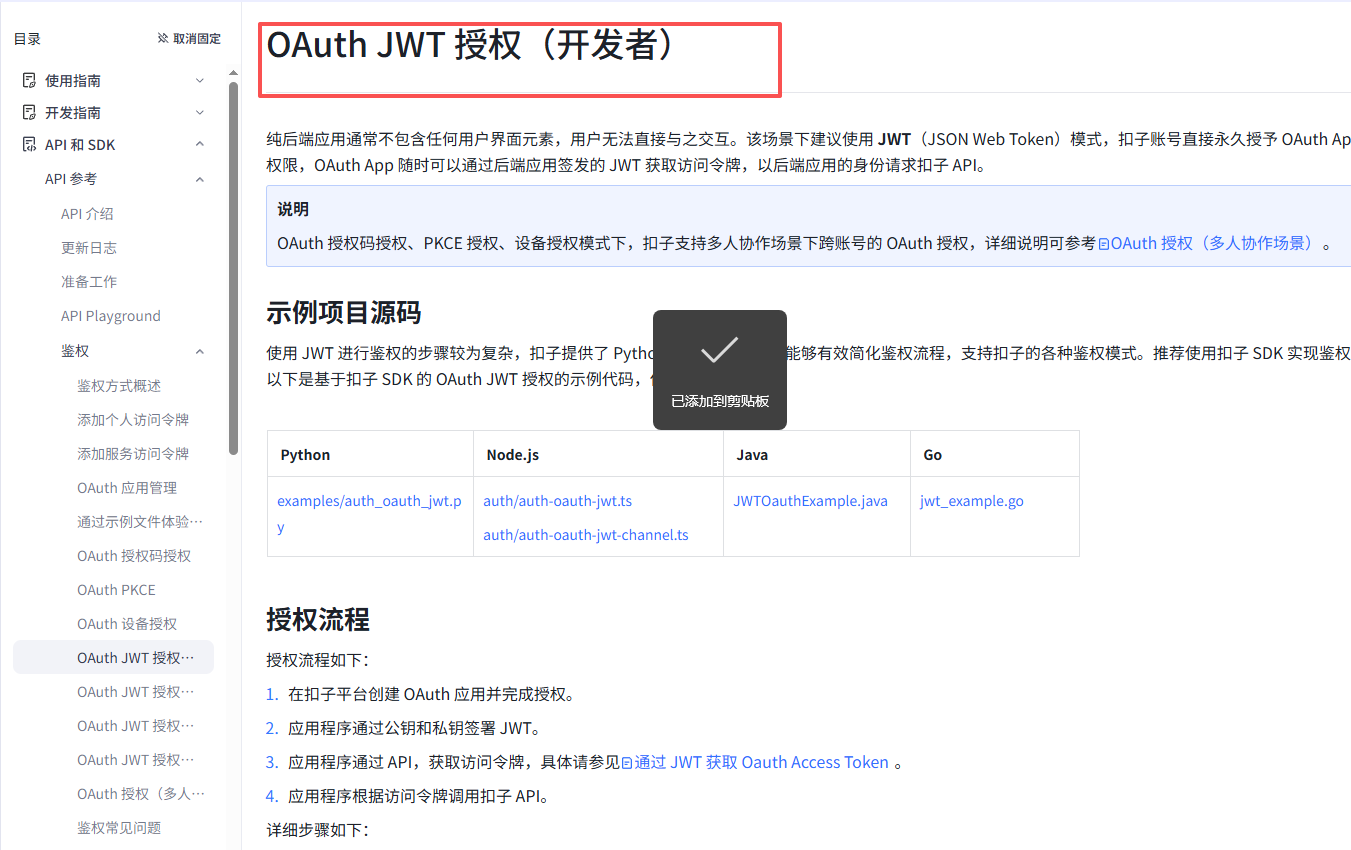1351x850 pixels.
Task: Select the 鉴权 group label
Action: pyautogui.click(x=75, y=351)
